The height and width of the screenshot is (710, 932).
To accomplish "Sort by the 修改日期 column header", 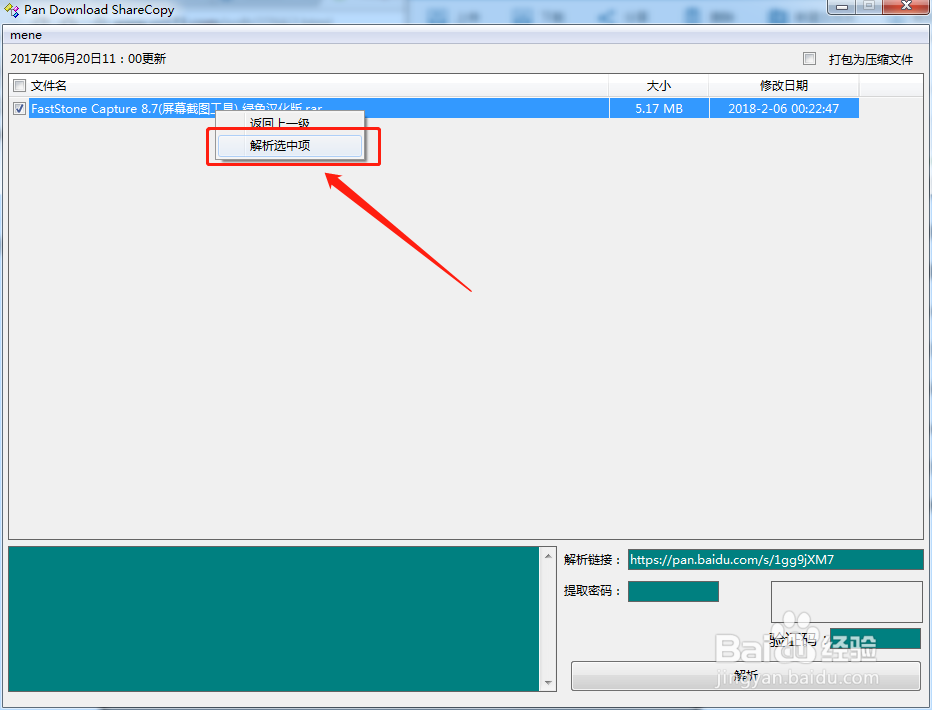I will coord(784,85).
